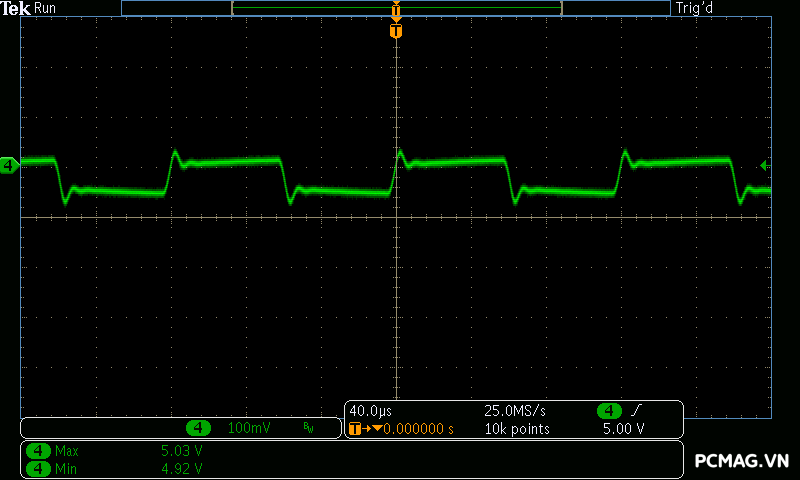800x480 pixels.
Task: Click the green trigger level arrow at right edge
Action: point(764,165)
